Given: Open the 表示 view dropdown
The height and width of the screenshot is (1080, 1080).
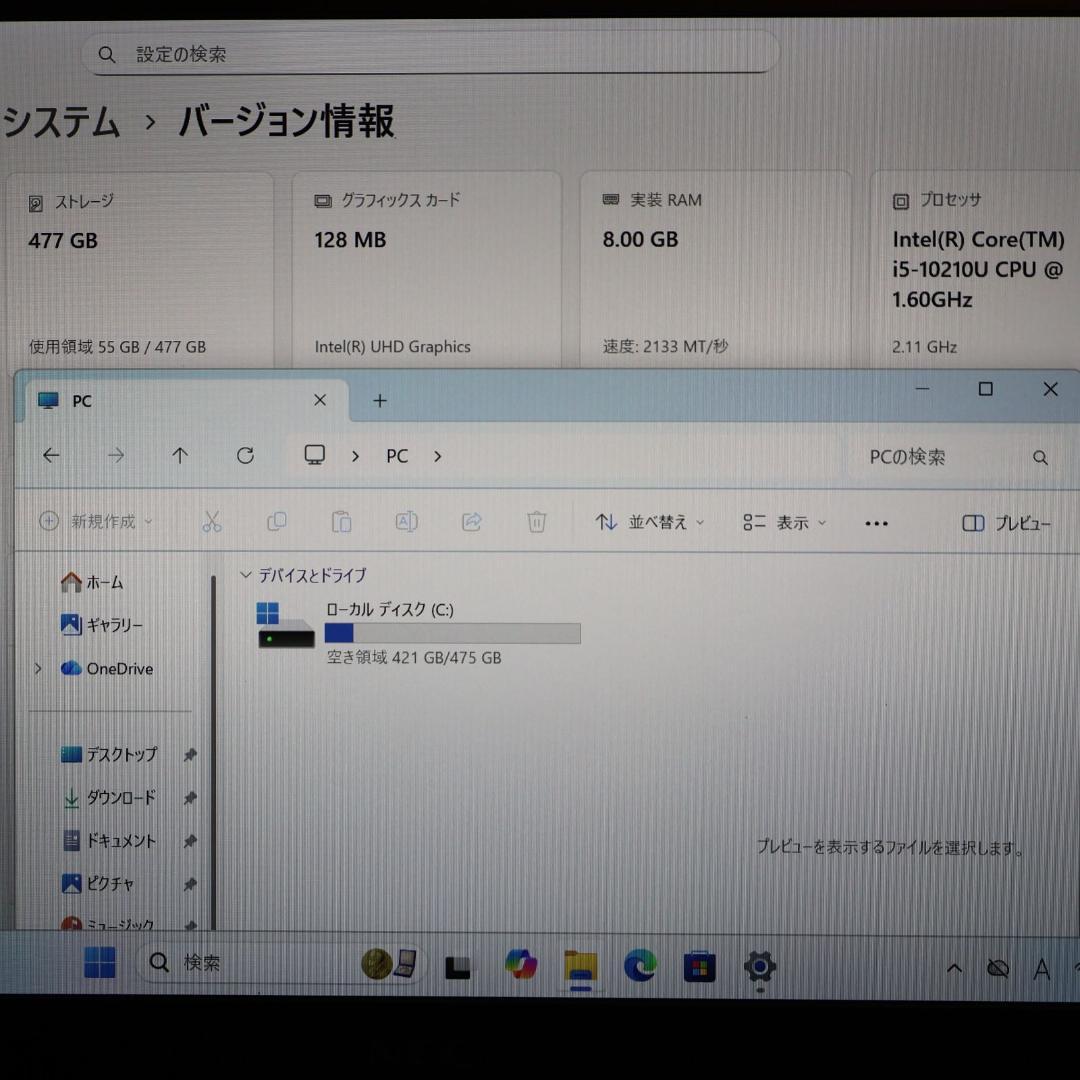Looking at the screenshot, I should 786,522.
